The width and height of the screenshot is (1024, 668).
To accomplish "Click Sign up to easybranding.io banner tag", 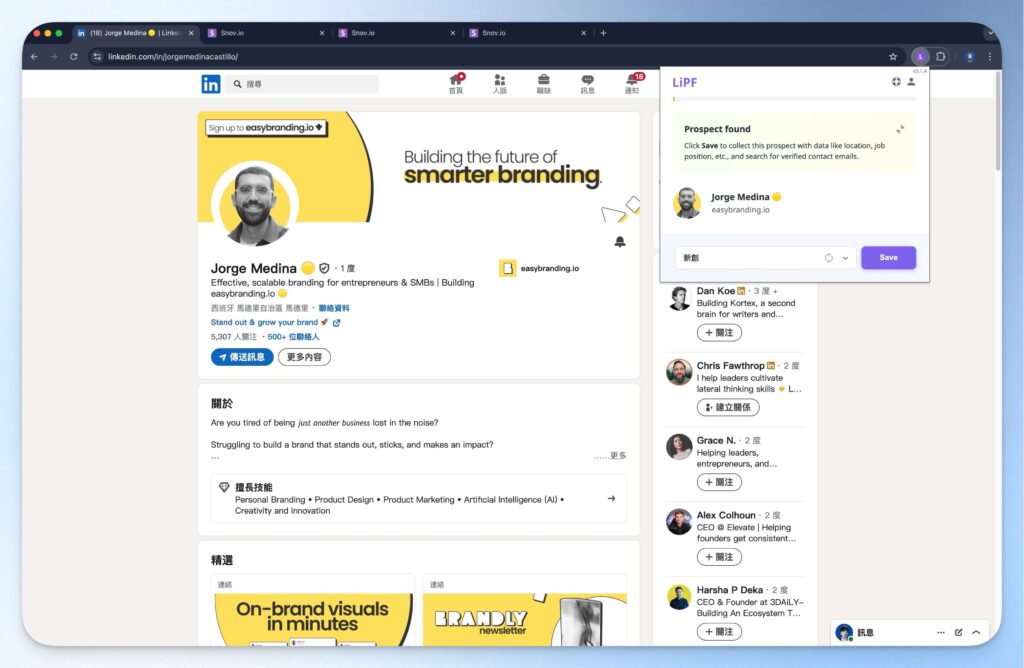I will pyautogui.click(x=266, y=127).
